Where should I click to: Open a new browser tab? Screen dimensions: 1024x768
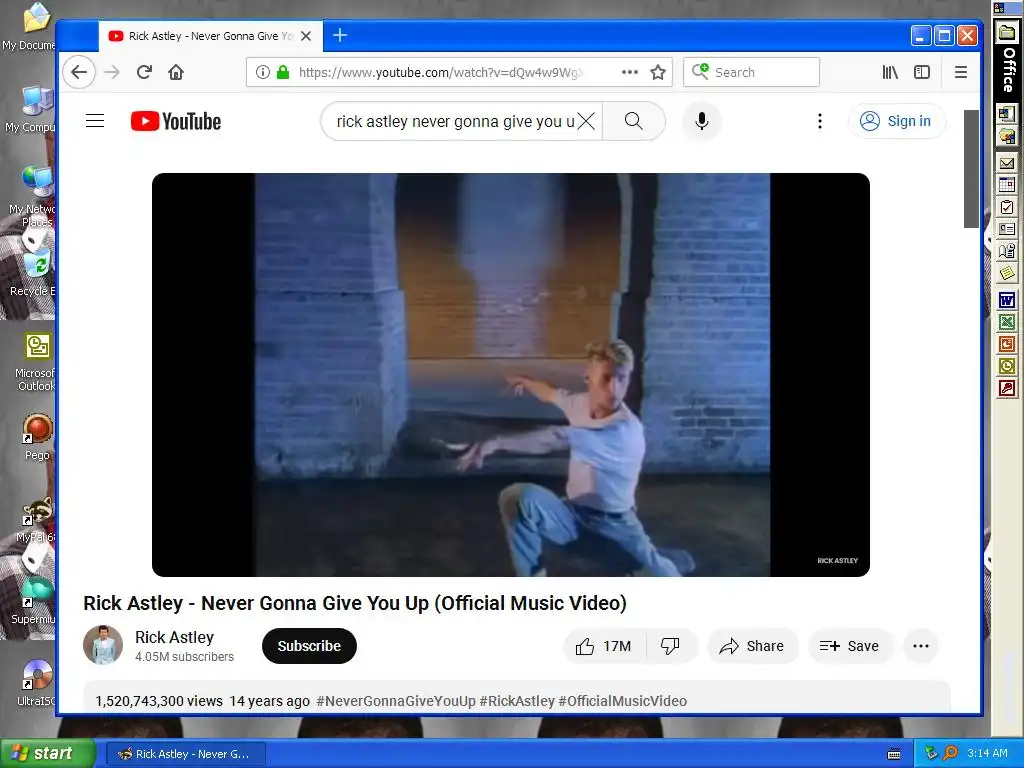(x=340, y=35)
